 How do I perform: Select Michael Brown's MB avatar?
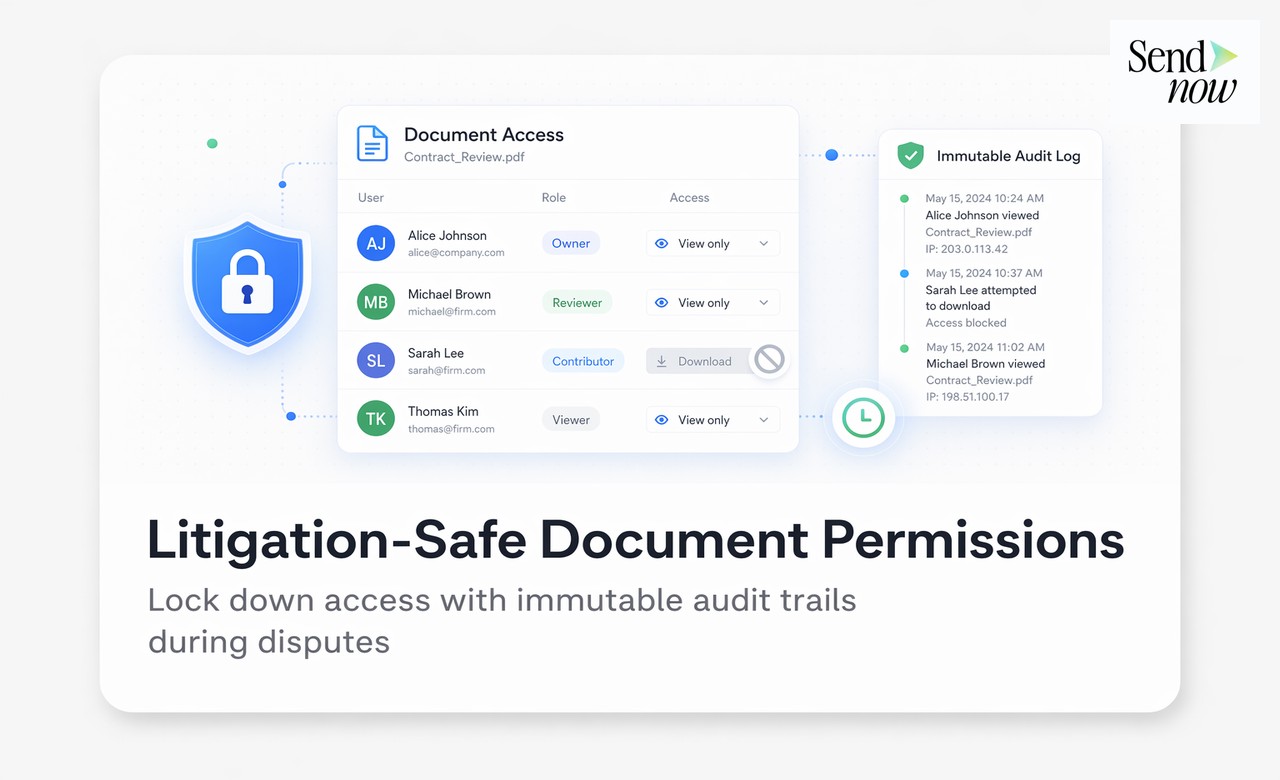click(376, 302)
